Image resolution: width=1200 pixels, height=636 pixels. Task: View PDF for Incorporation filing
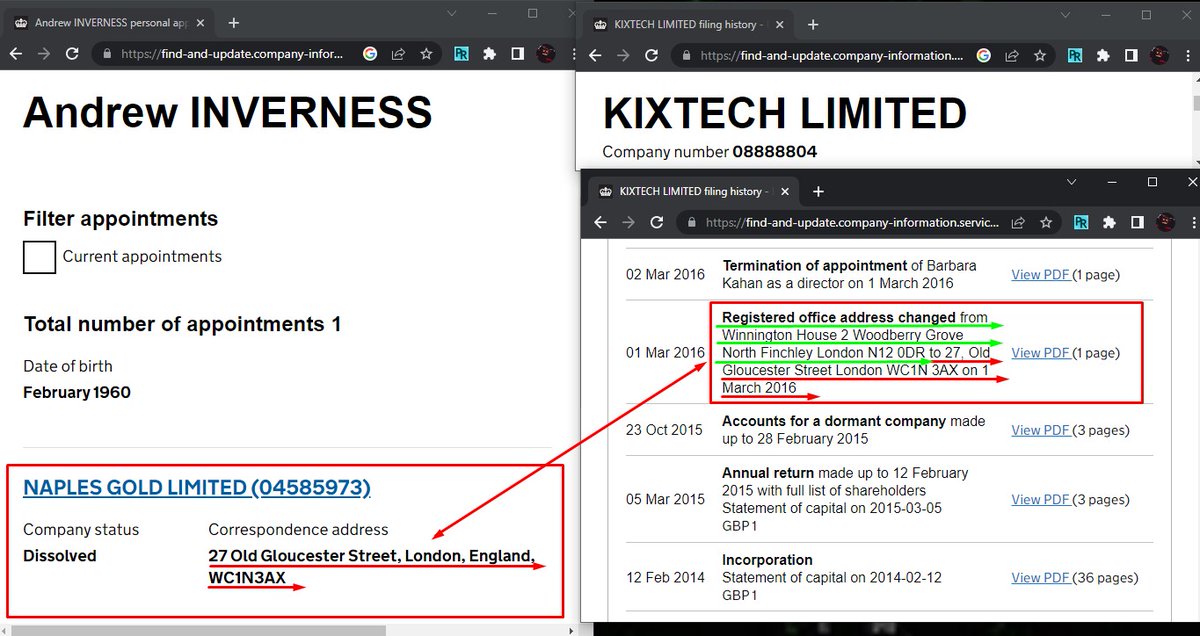[1041, 577]
